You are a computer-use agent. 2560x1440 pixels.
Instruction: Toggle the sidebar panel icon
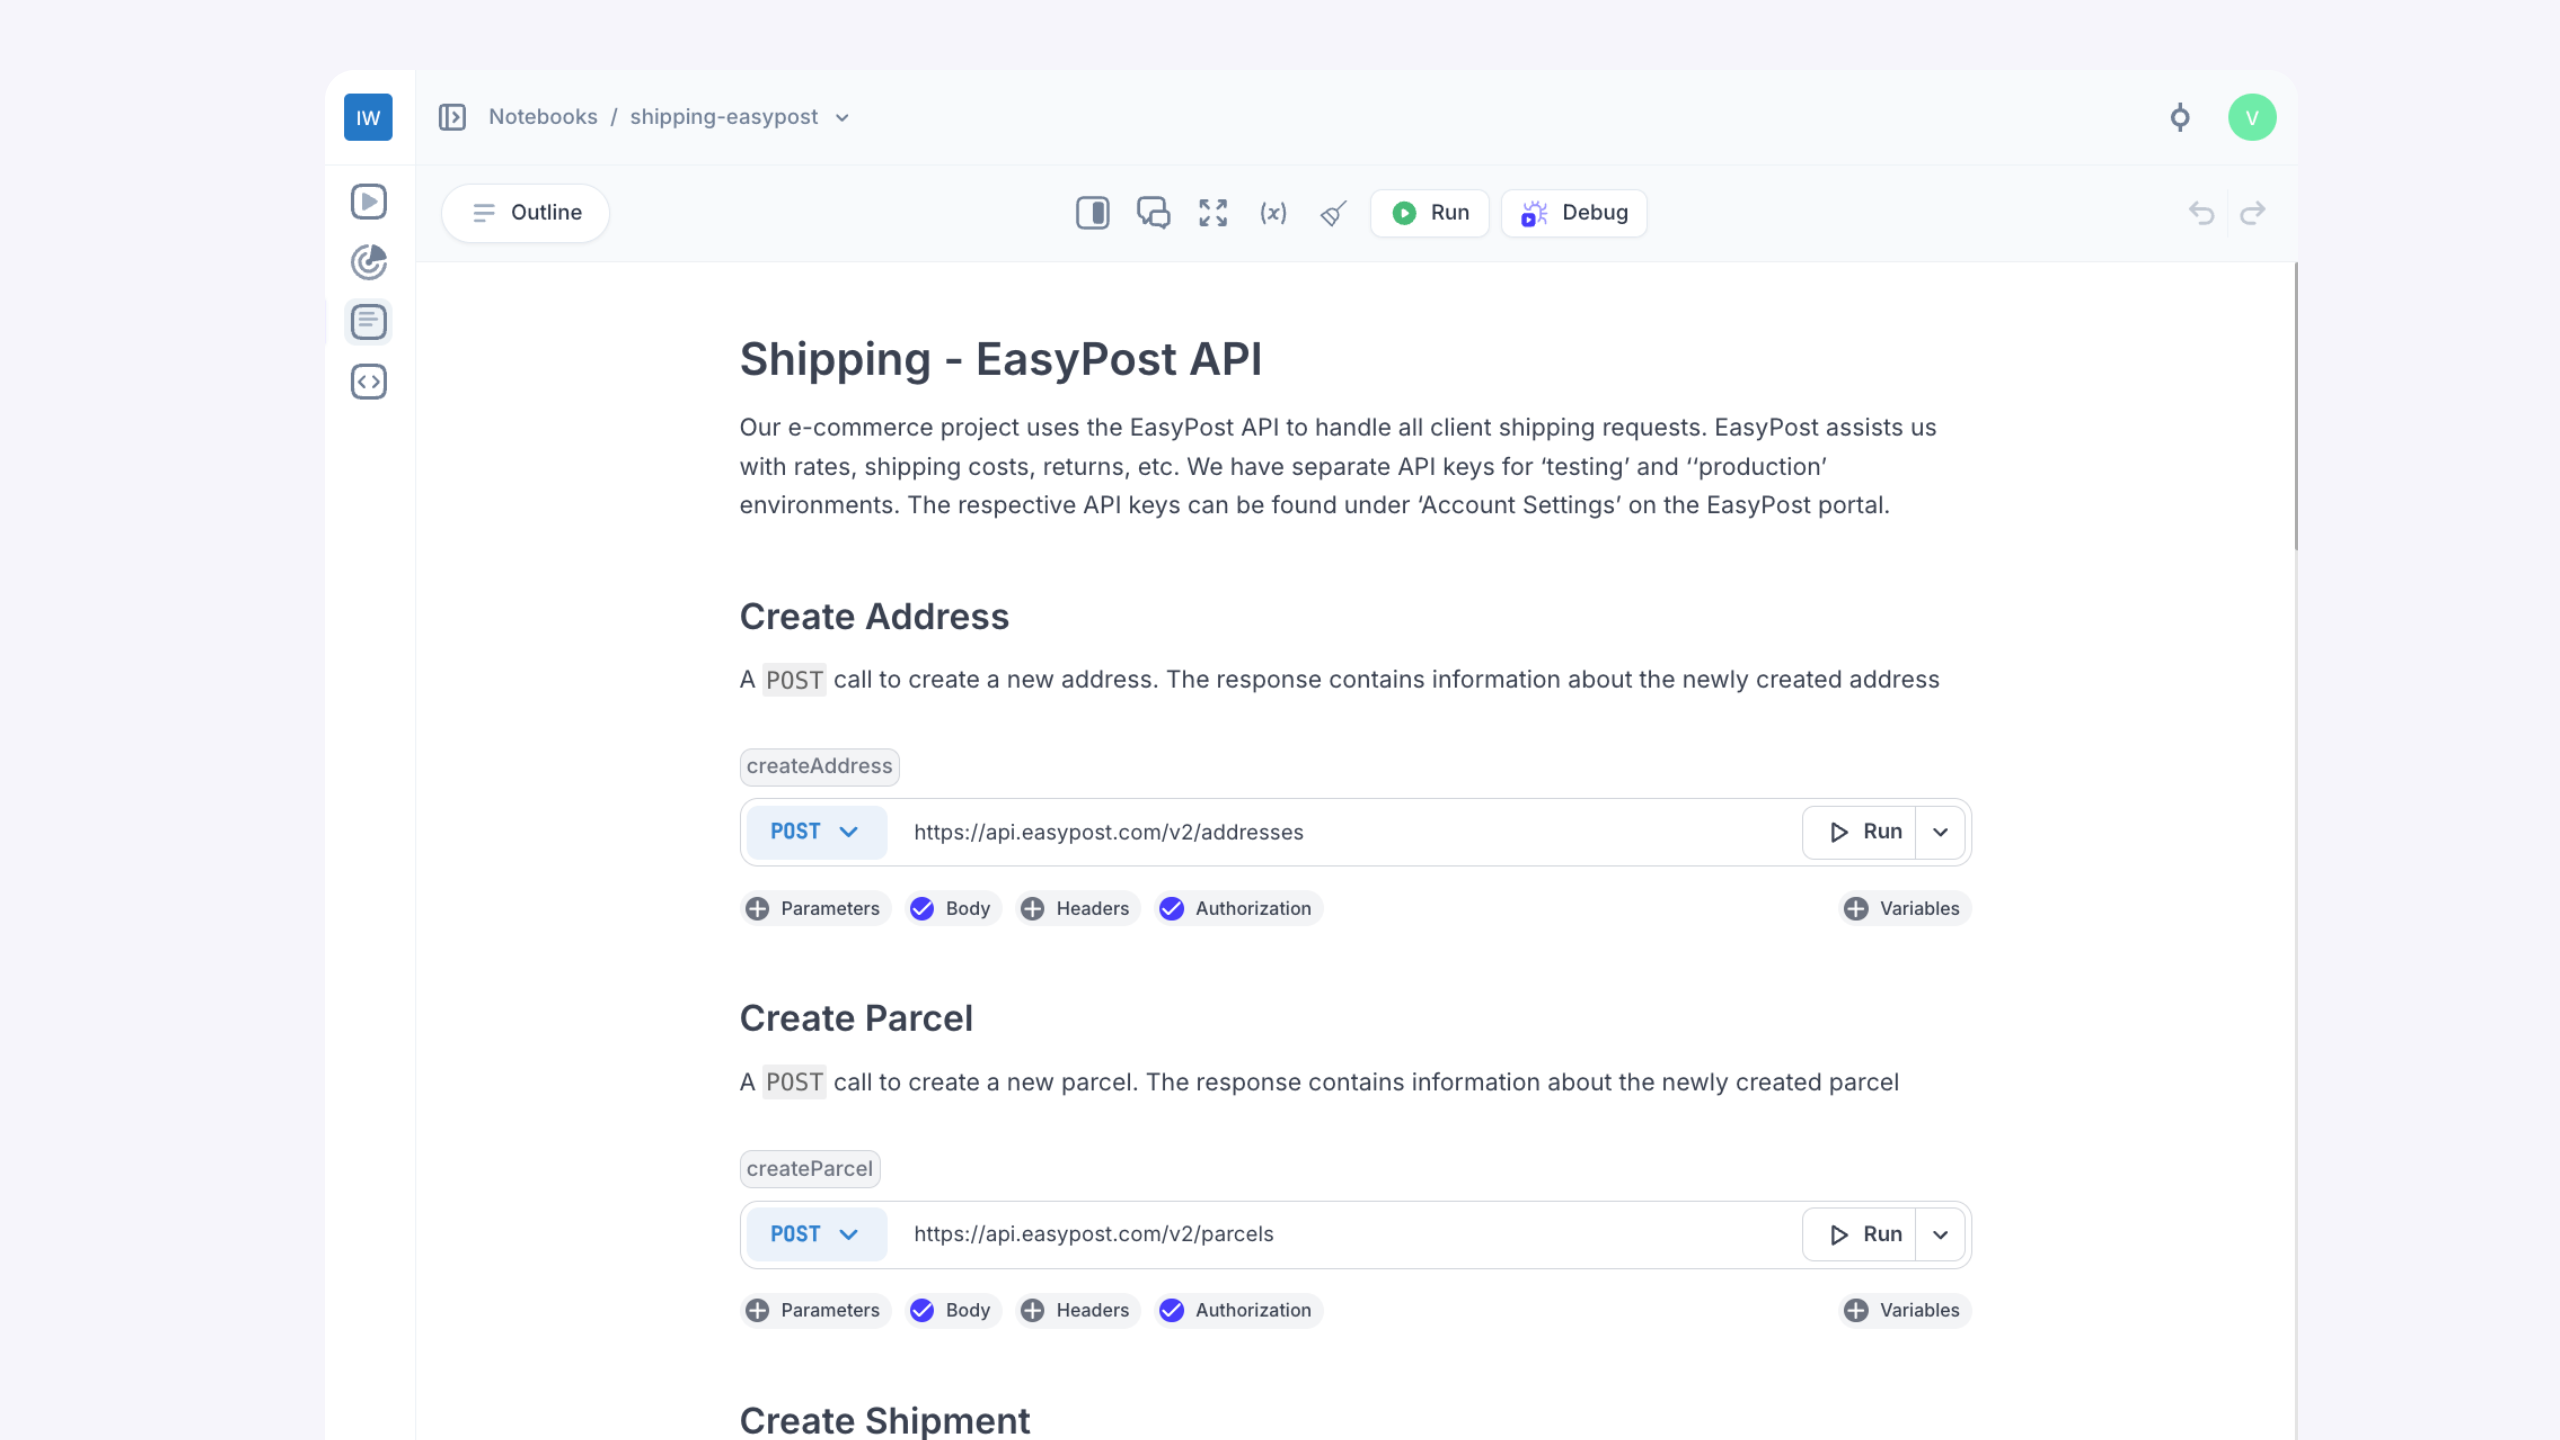[452, 117]
